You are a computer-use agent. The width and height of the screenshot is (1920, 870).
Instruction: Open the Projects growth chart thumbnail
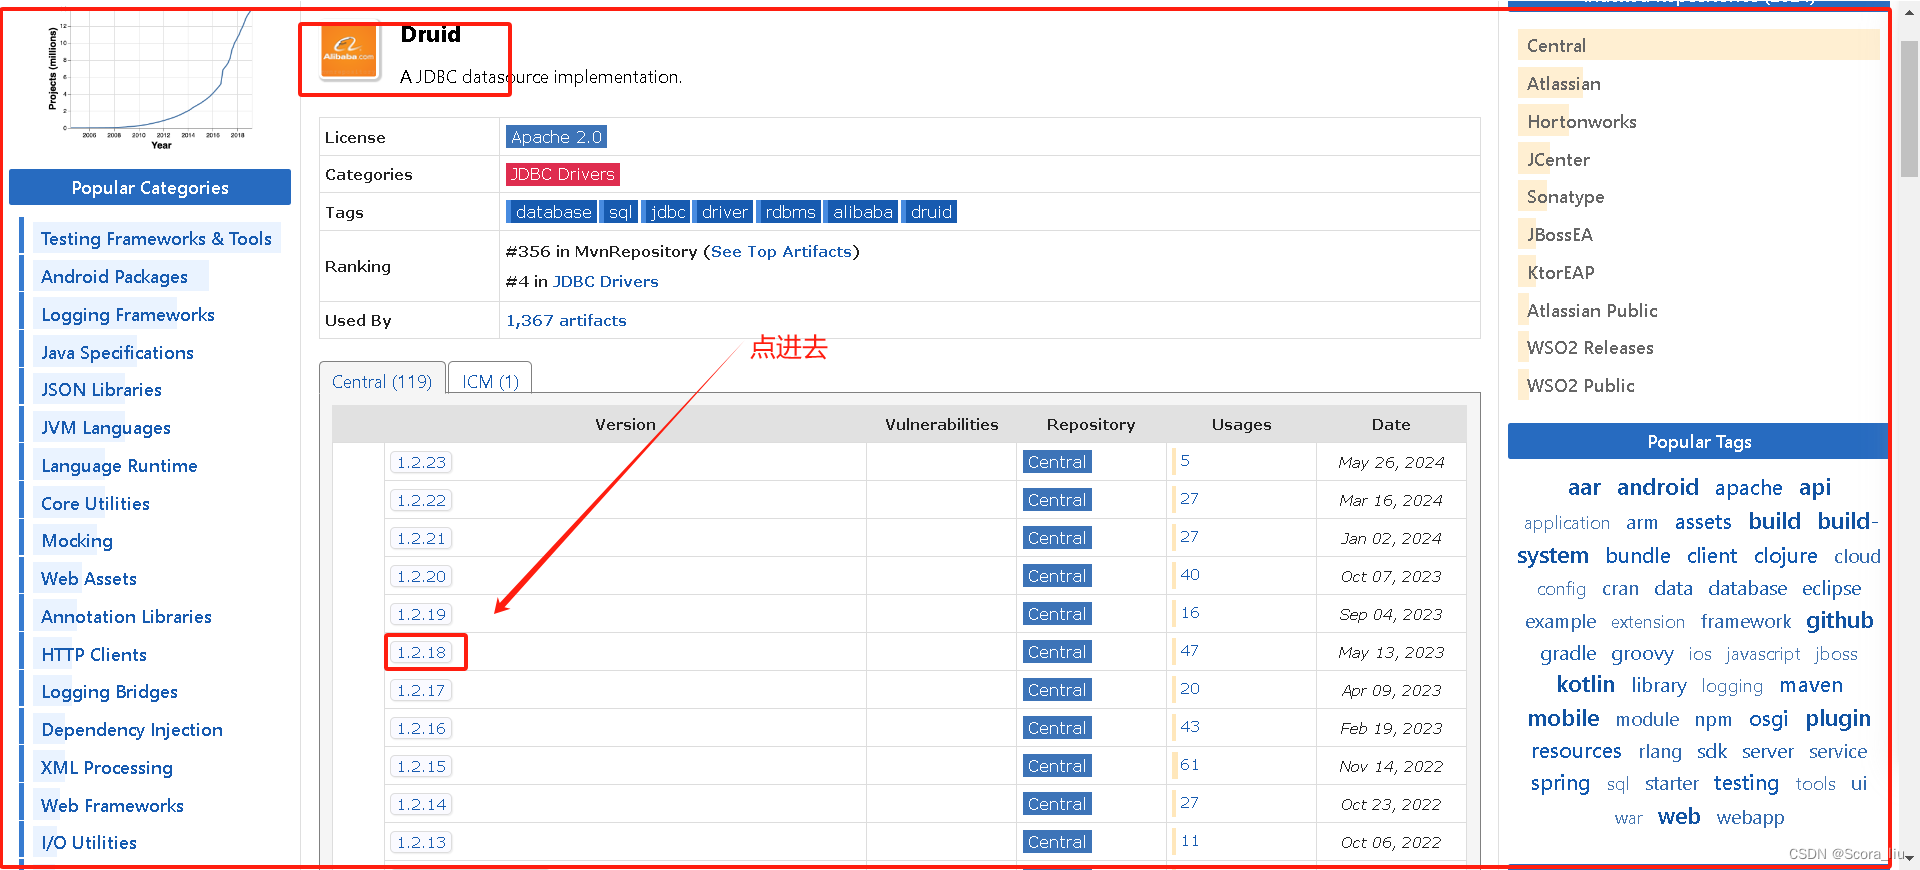click(149, 80)
